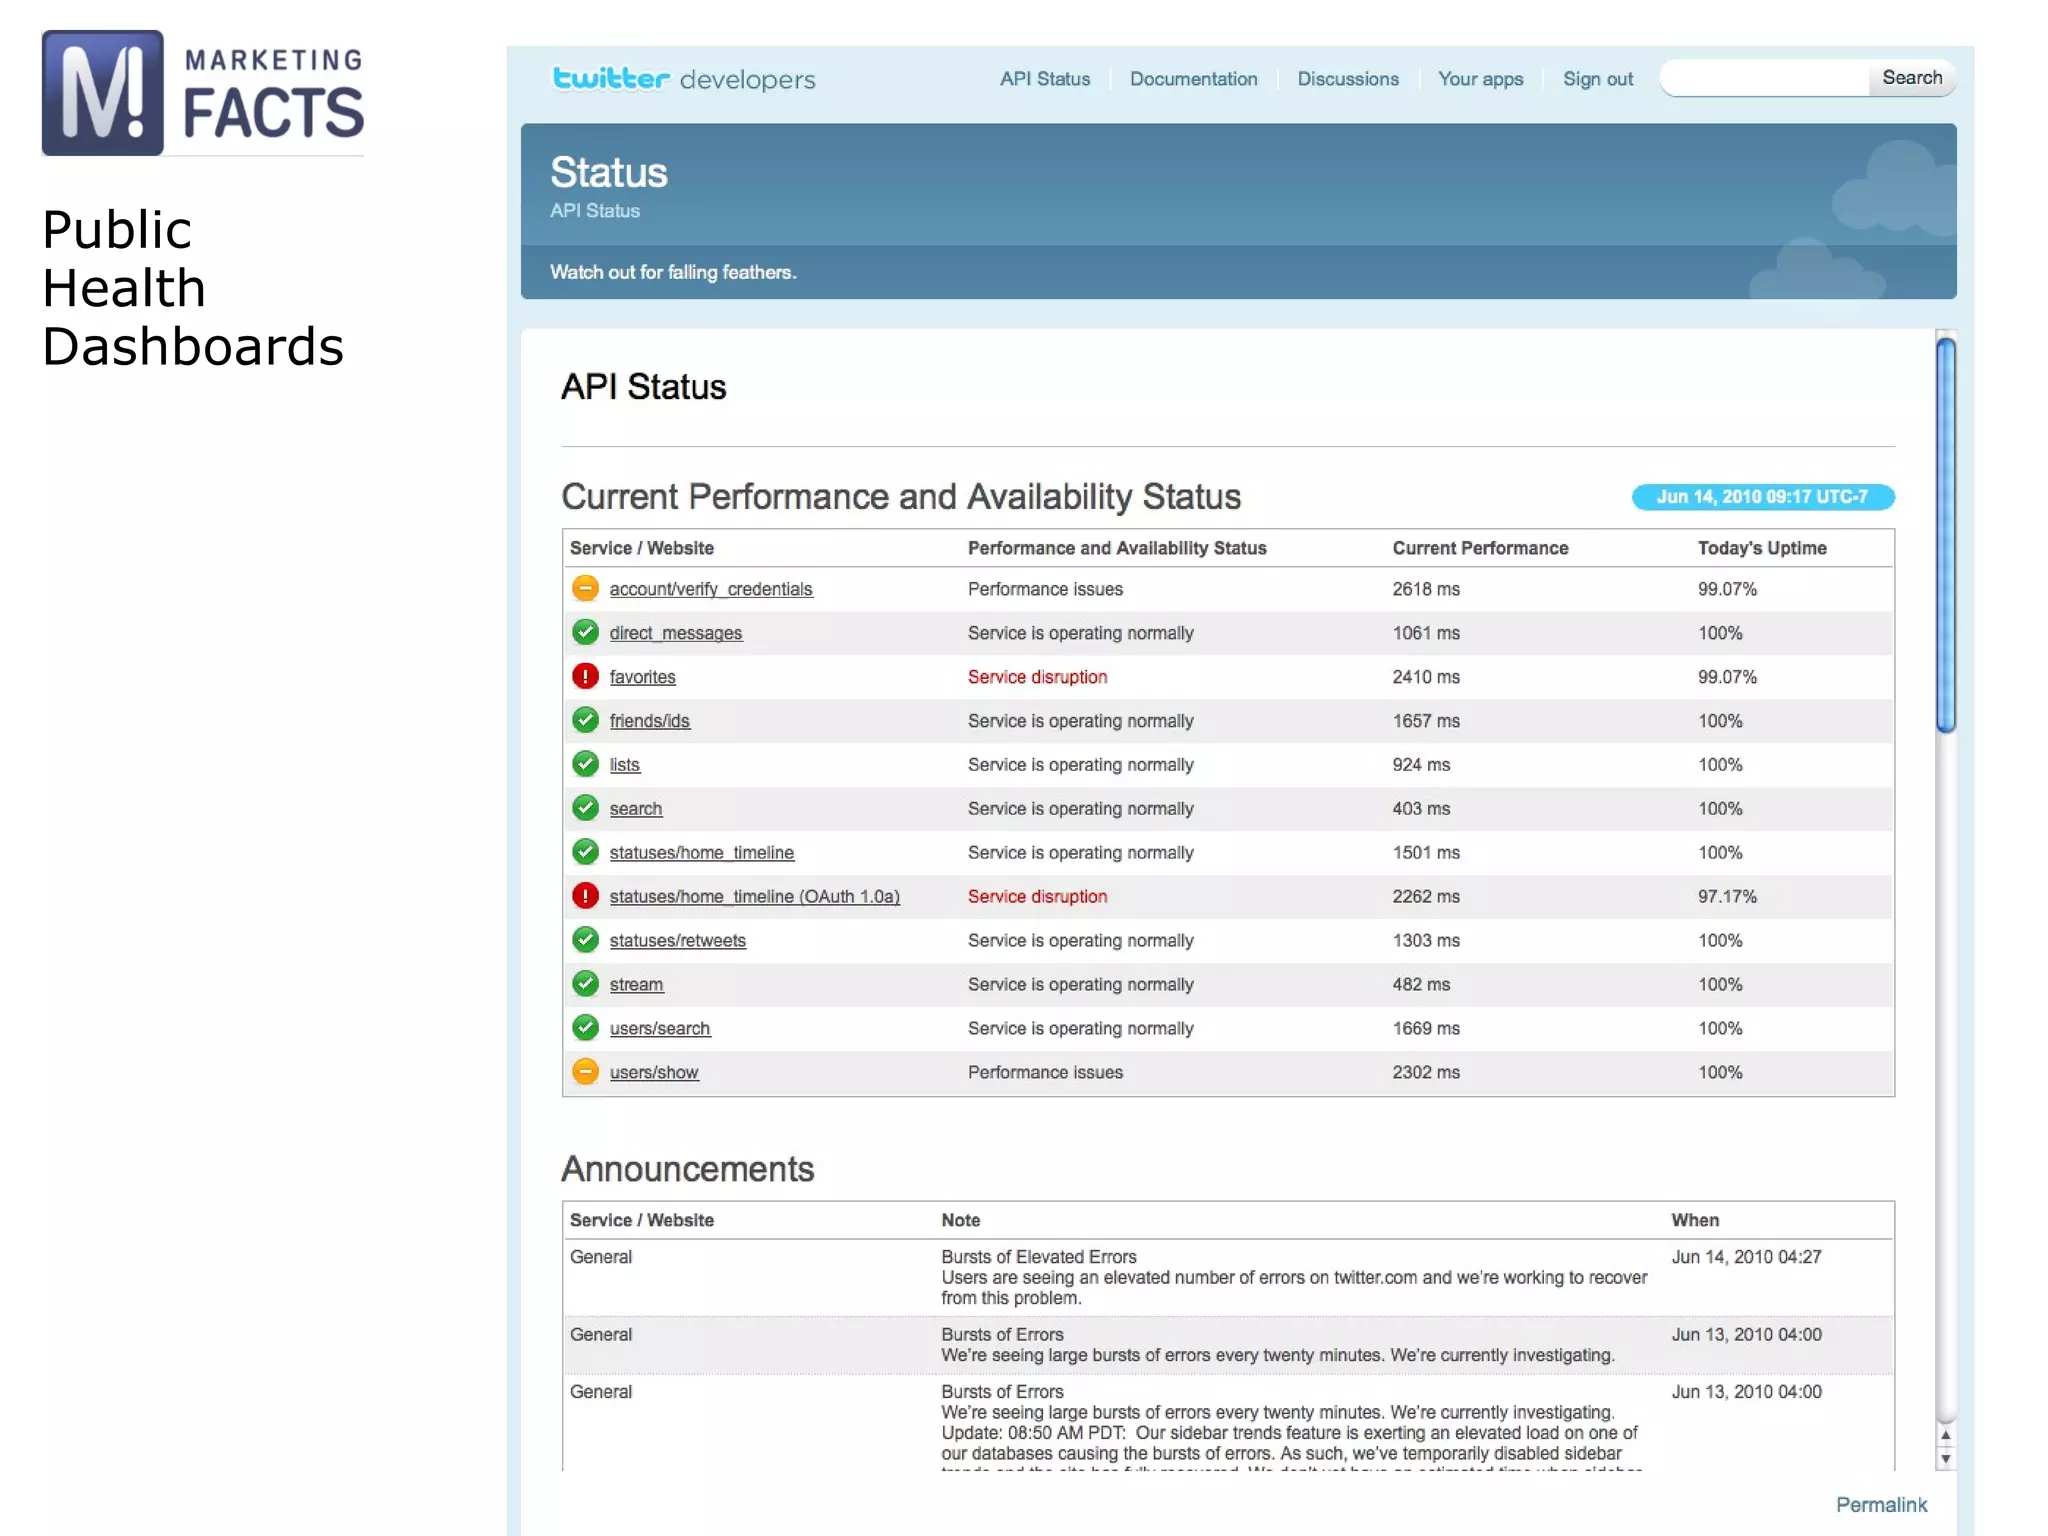Screen dimensions: 2048x1536
Task: Click the Twitter developers logo
Action: 684,79
